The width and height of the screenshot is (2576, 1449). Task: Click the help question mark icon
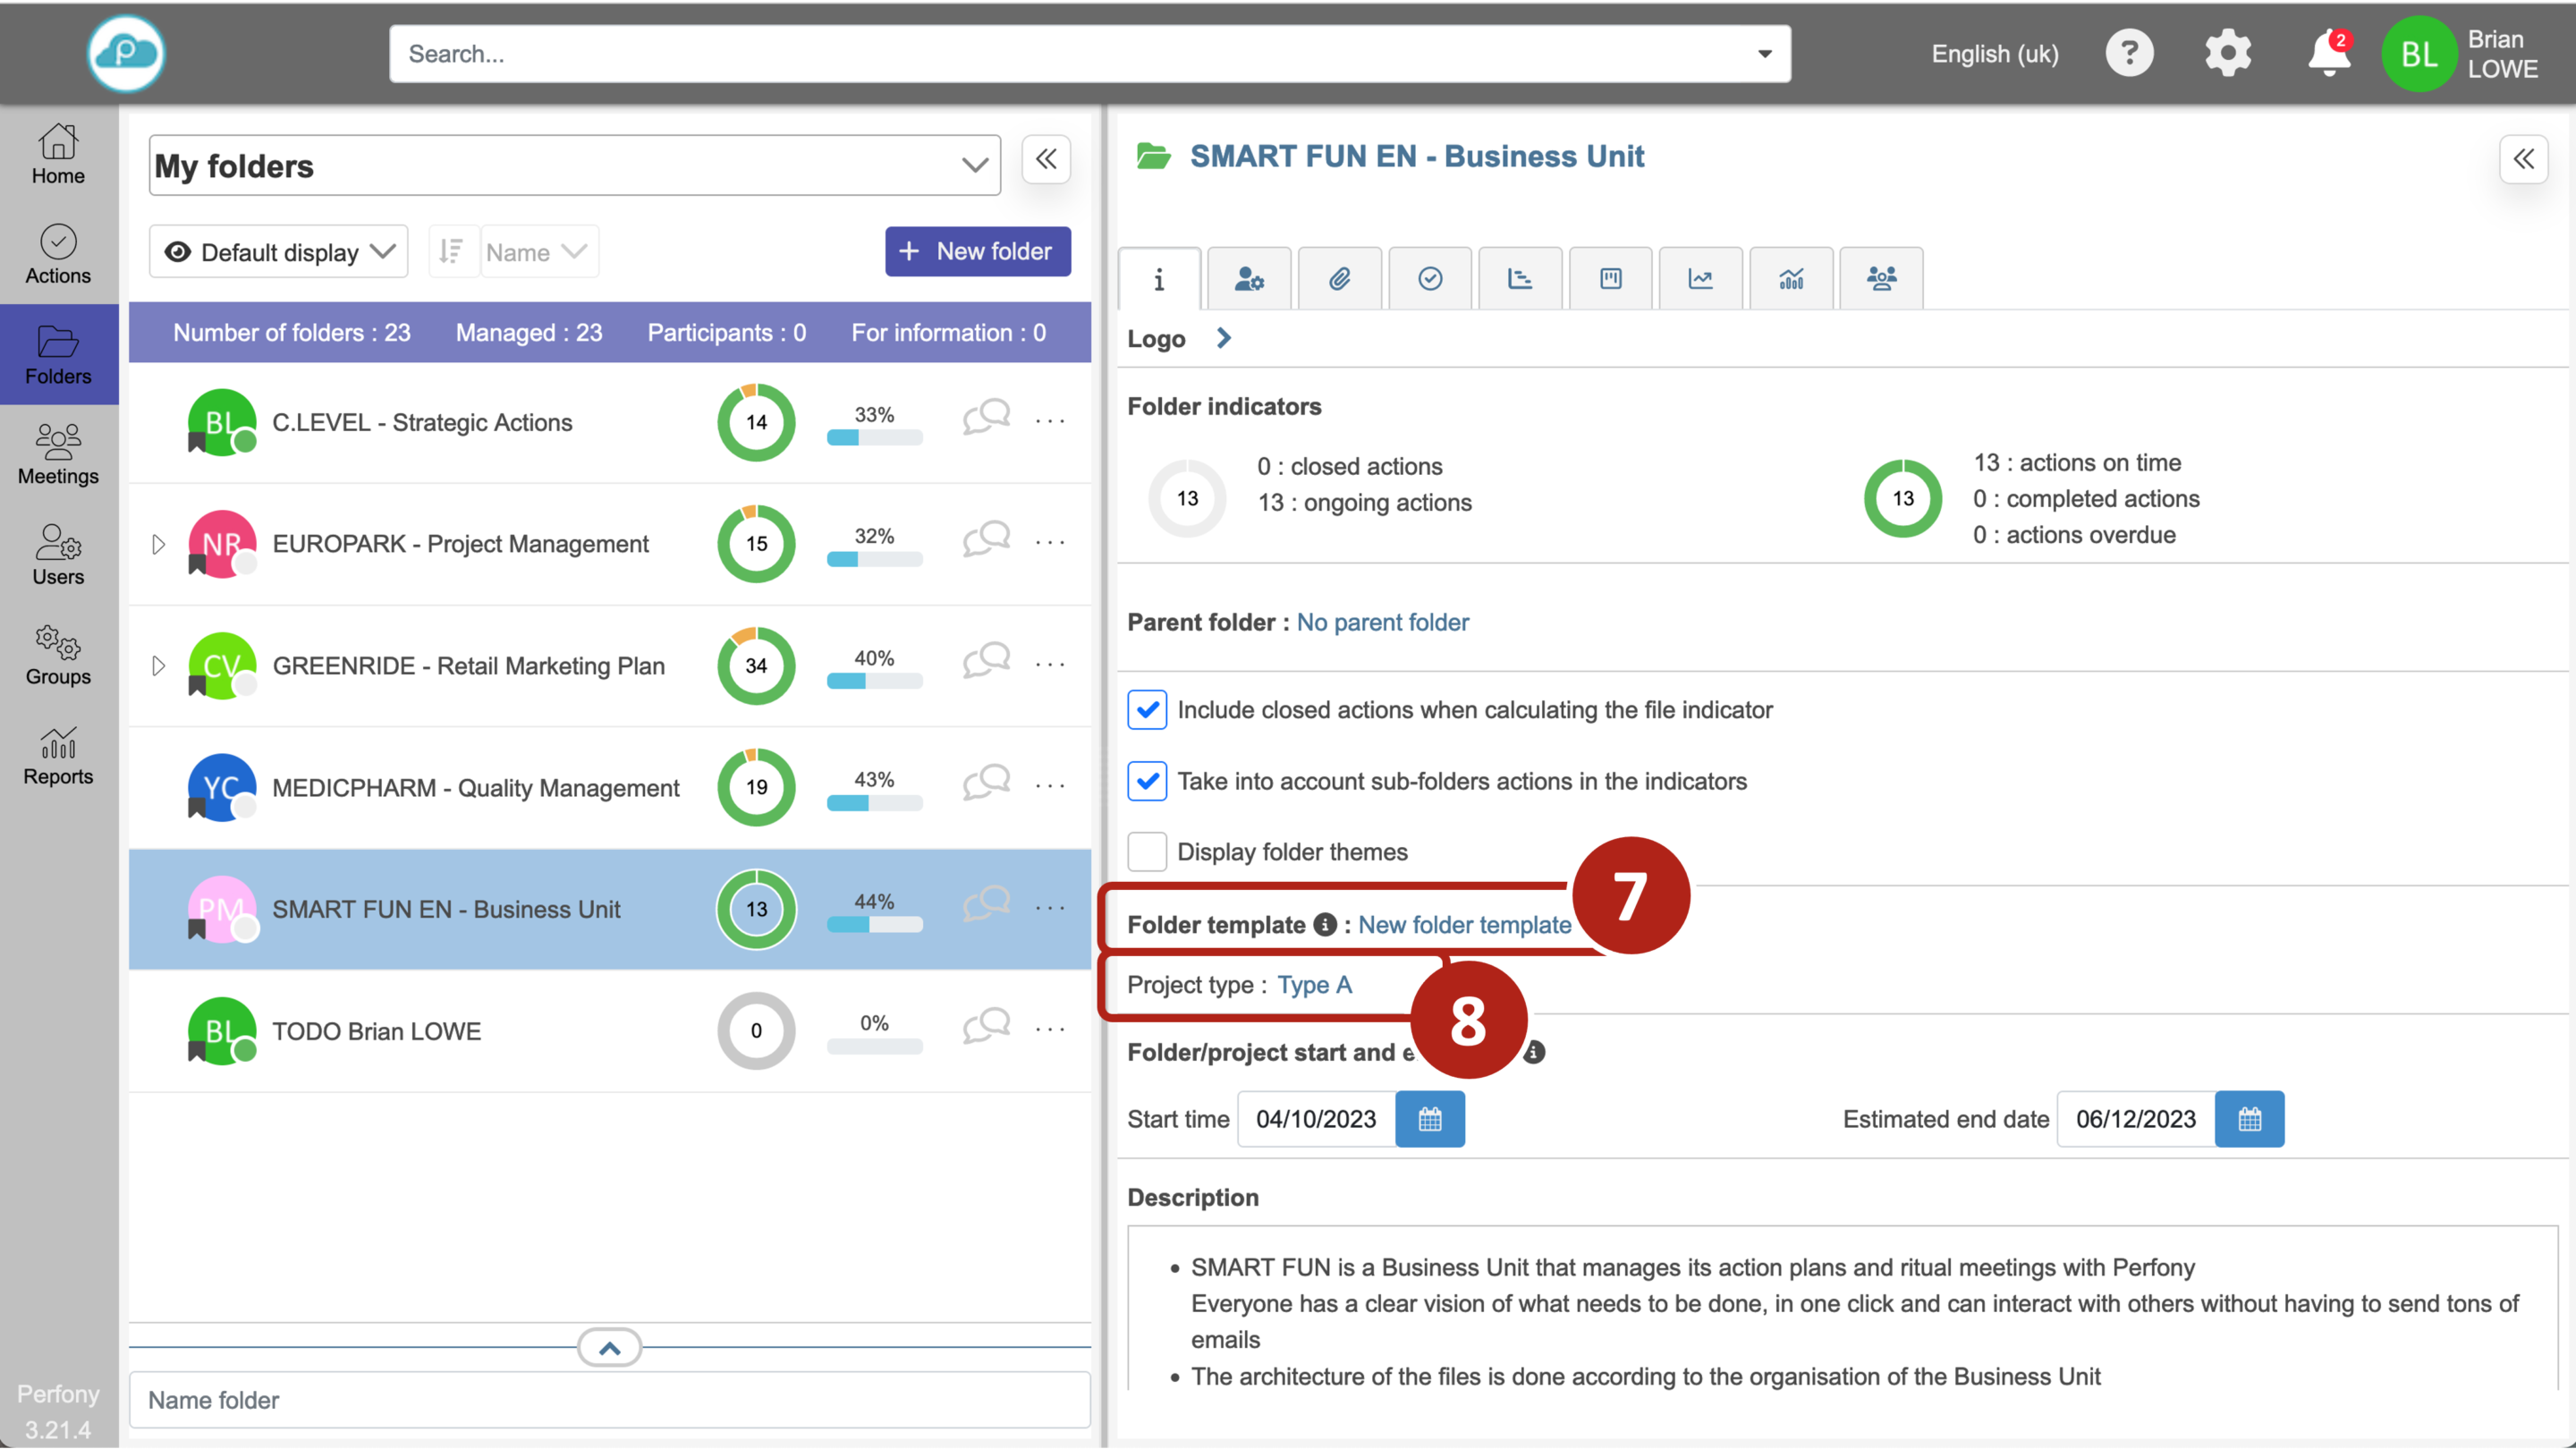[x=2129, y=54]
